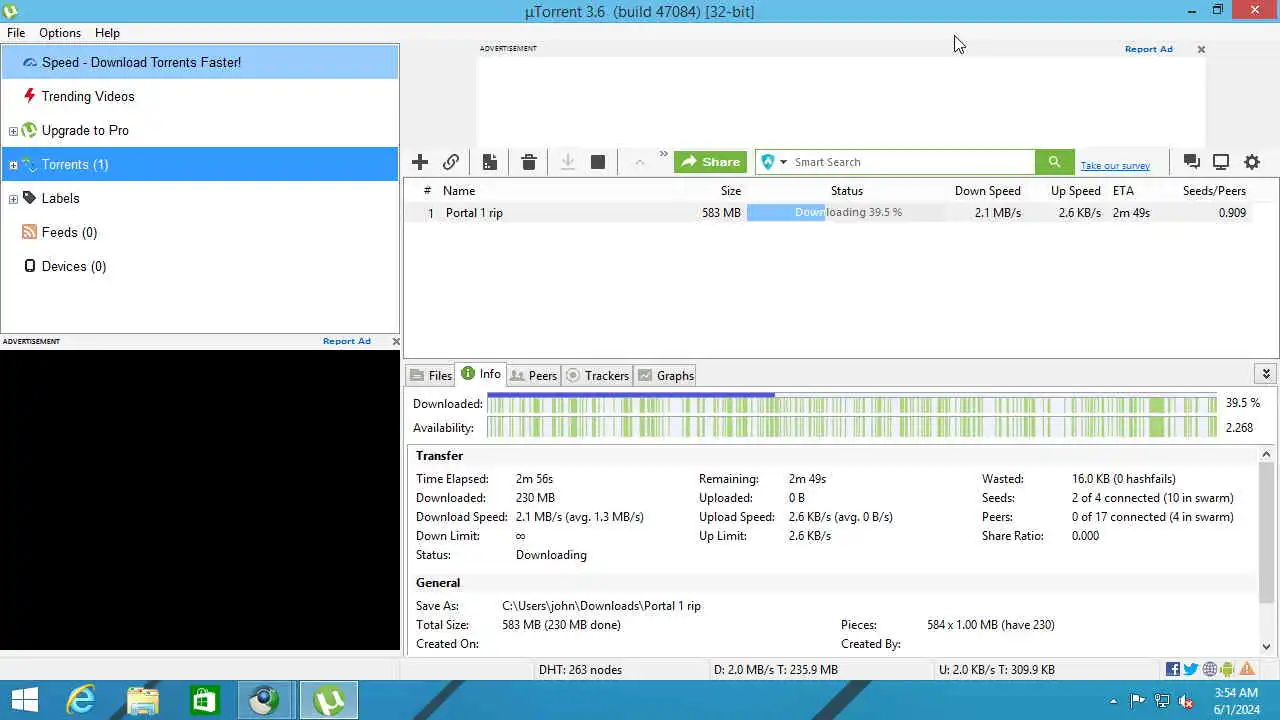Image resolution: width=1280 pixels, height=720 pixels.
Task: Open the Options menu
Action: 60,33
